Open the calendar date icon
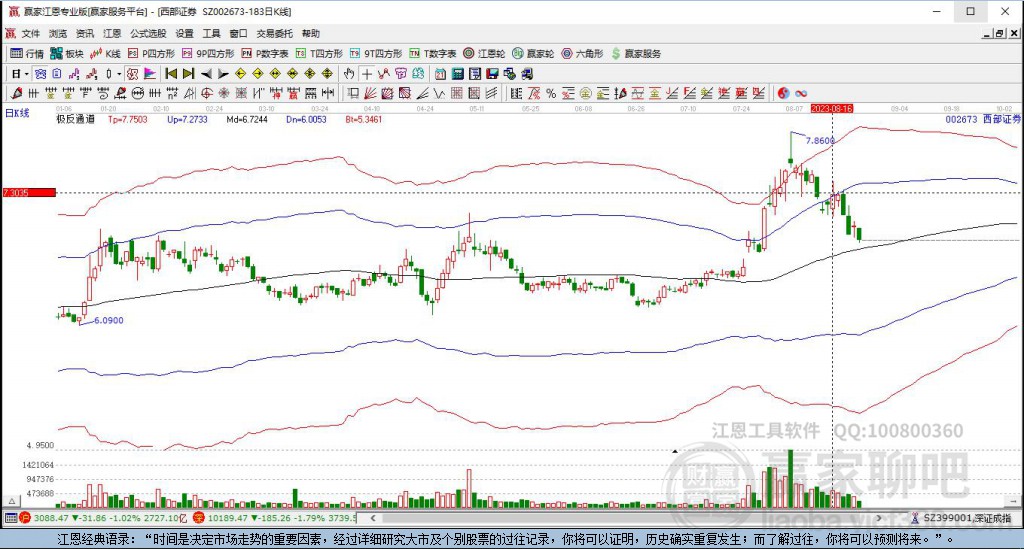Image resolution: width=1024 pixels, height=549 pixels. click(440, 74)
